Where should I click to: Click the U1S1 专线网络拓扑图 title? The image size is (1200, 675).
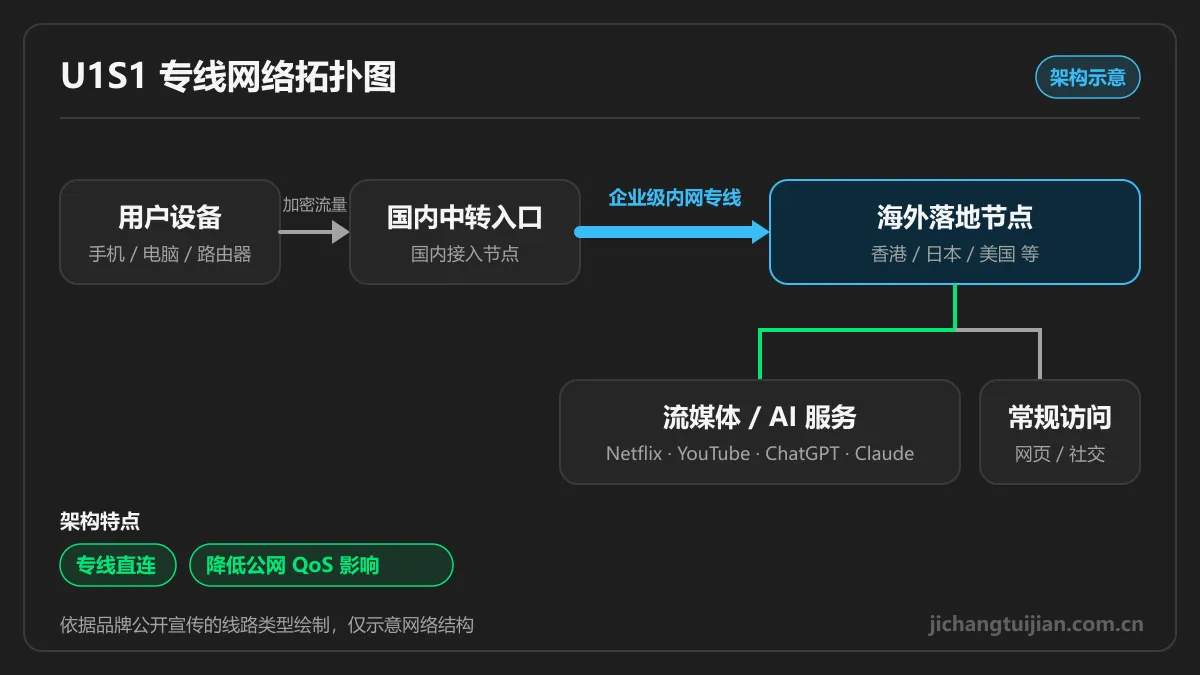(x=229, y=77)
